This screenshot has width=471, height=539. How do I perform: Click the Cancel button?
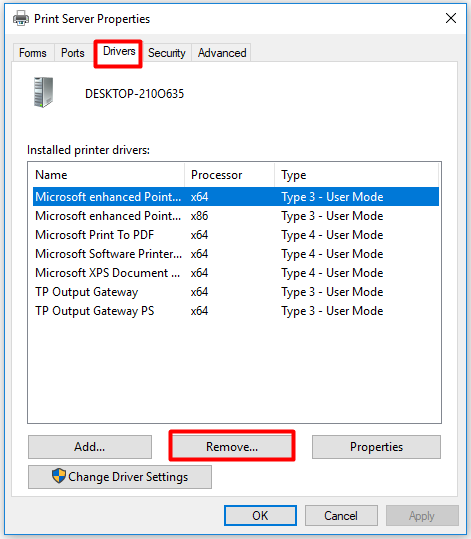point(341,516)
